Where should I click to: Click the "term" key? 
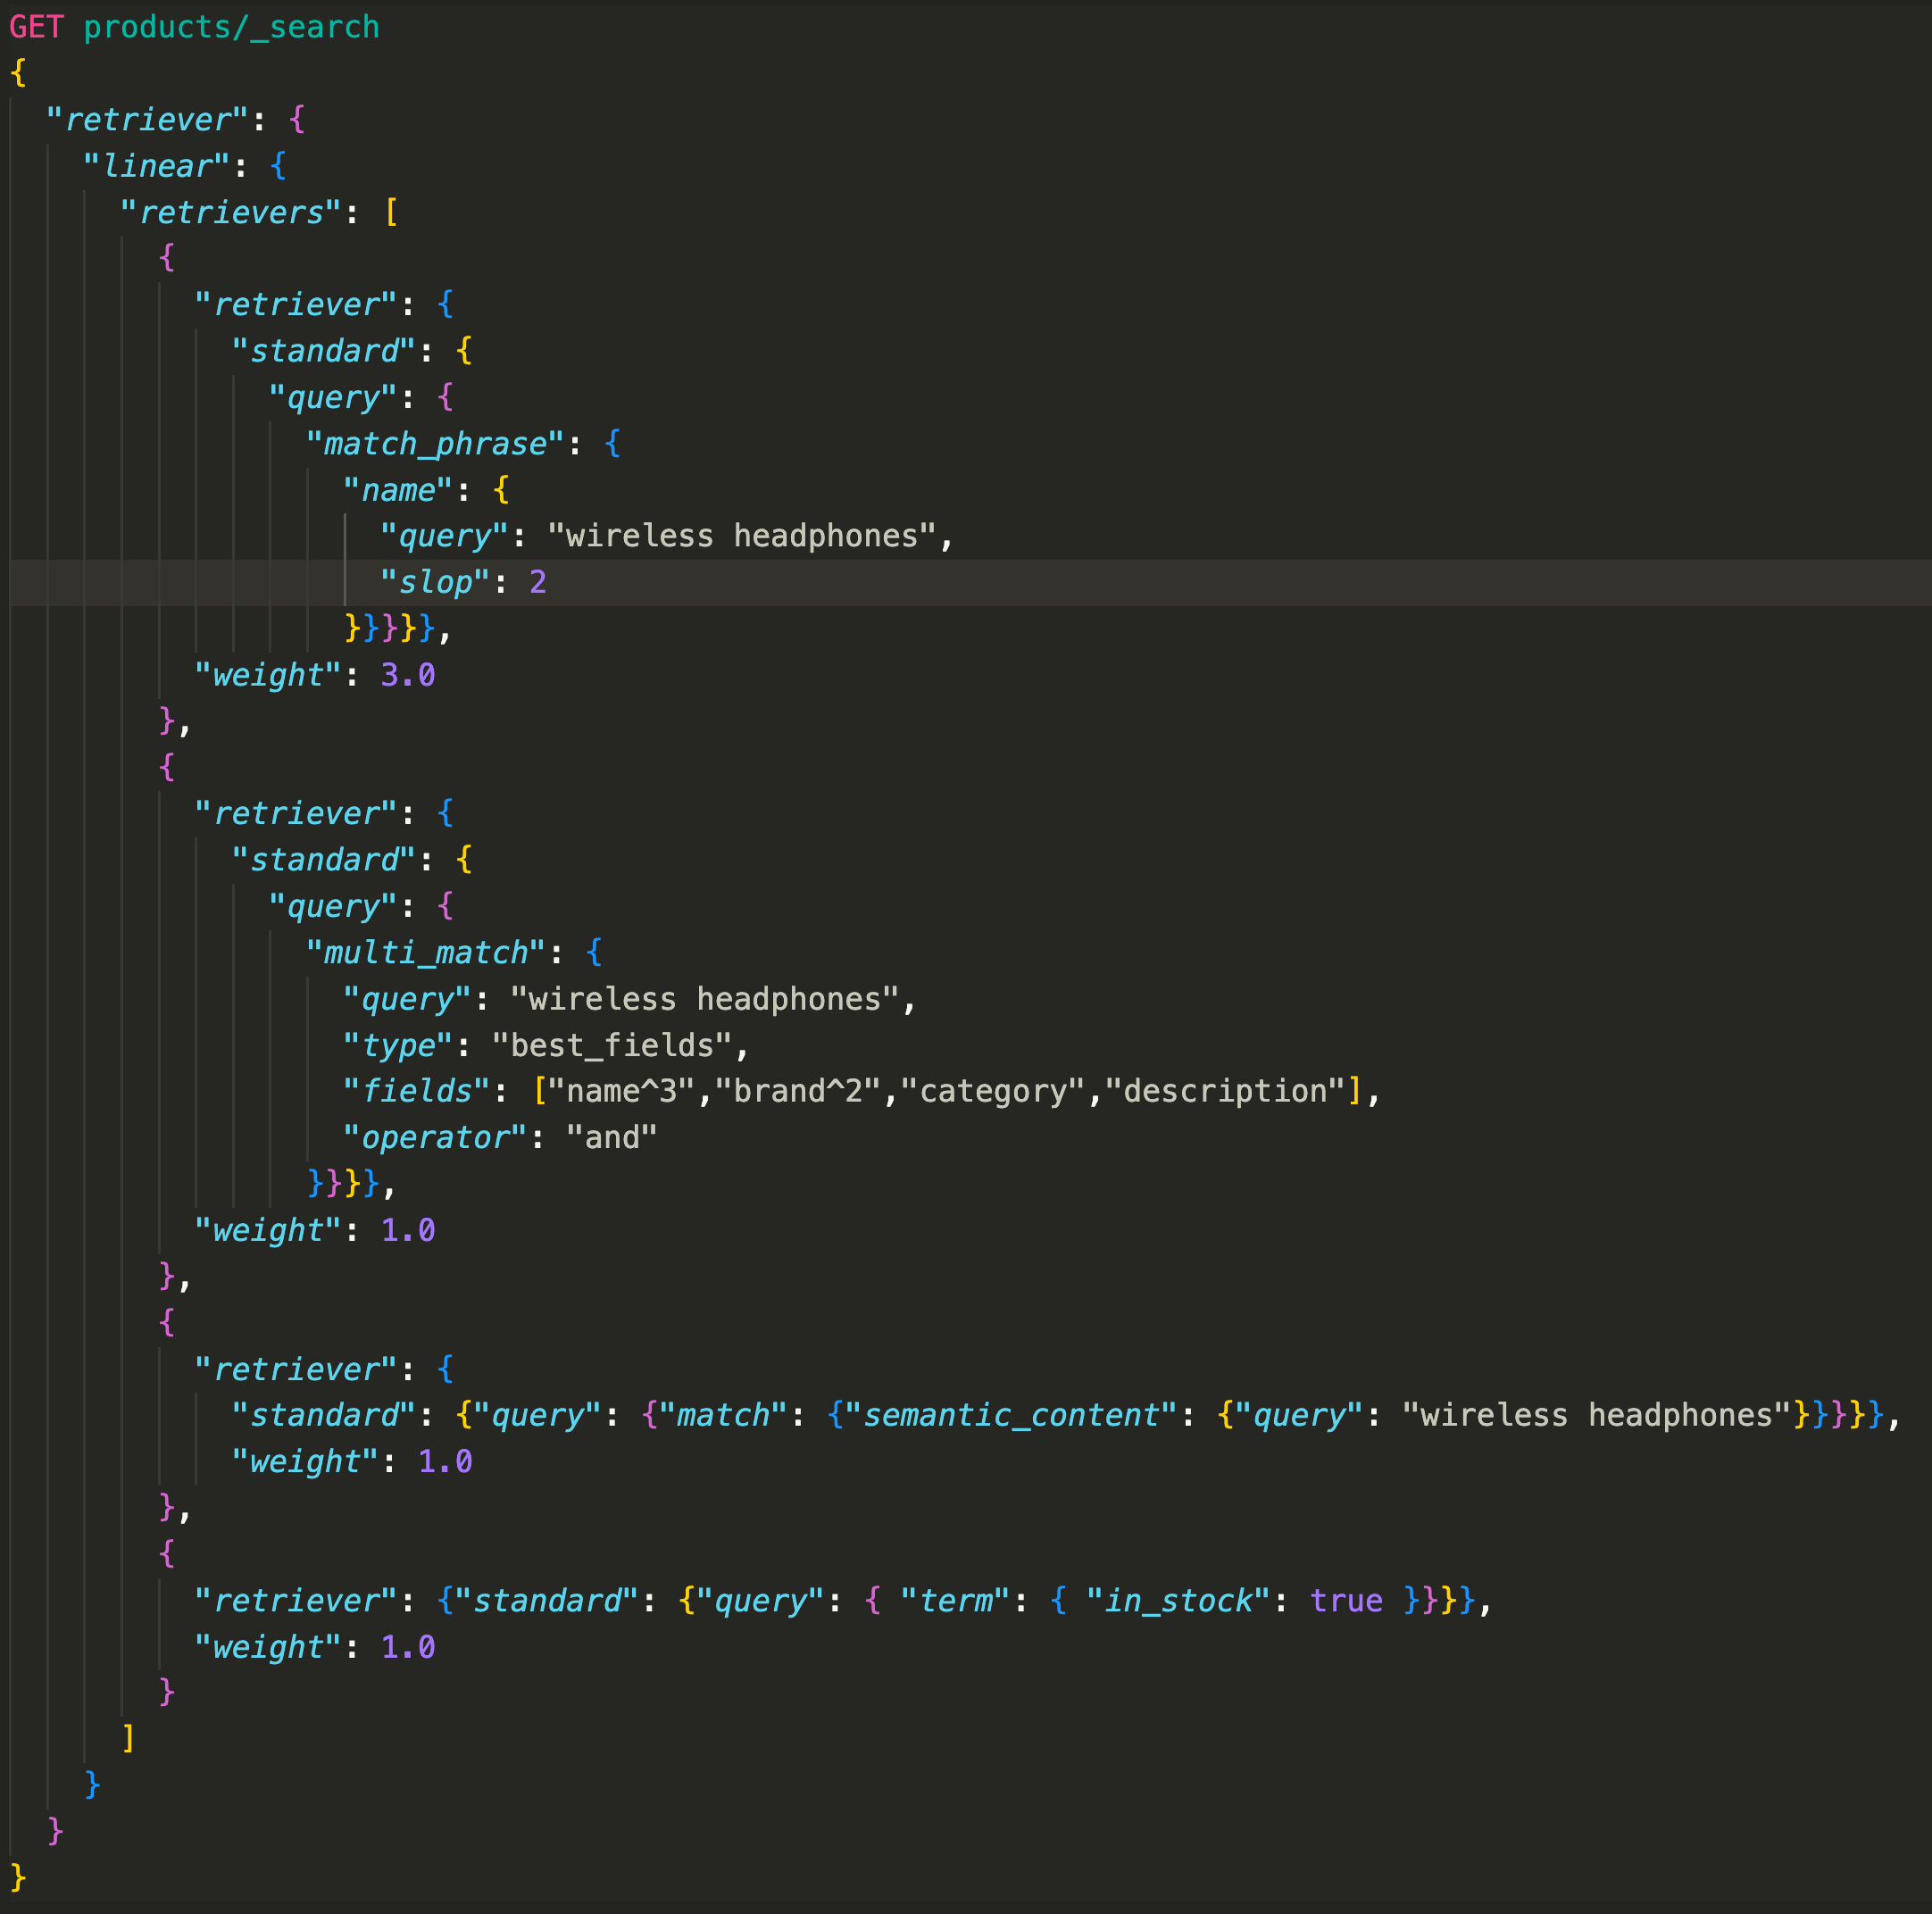click(954, 1600)
